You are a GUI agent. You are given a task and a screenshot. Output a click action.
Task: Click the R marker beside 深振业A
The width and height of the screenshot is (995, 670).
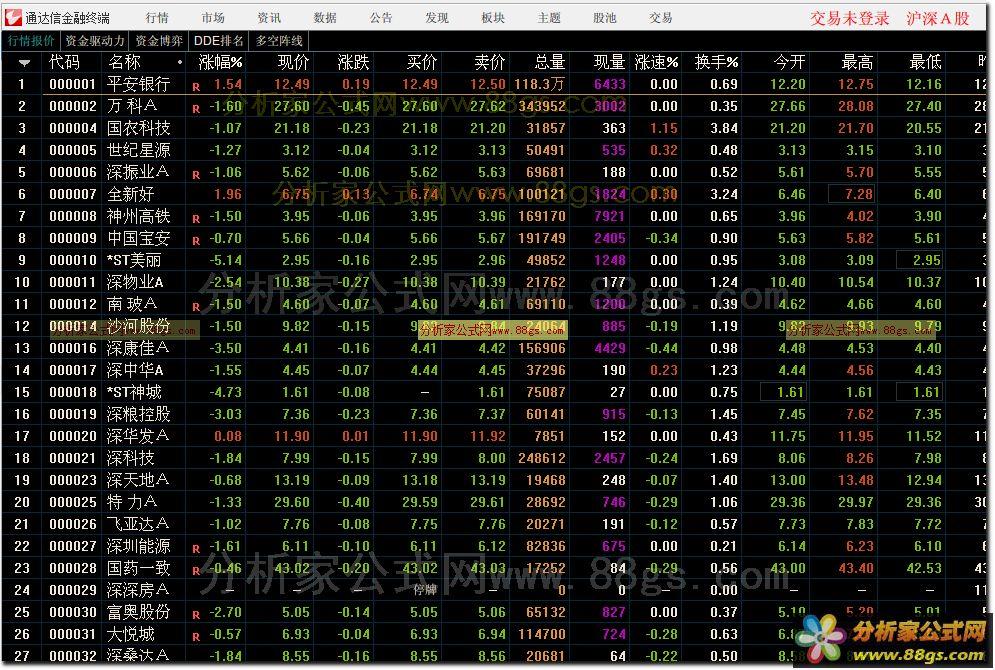[x=196, y=175]
